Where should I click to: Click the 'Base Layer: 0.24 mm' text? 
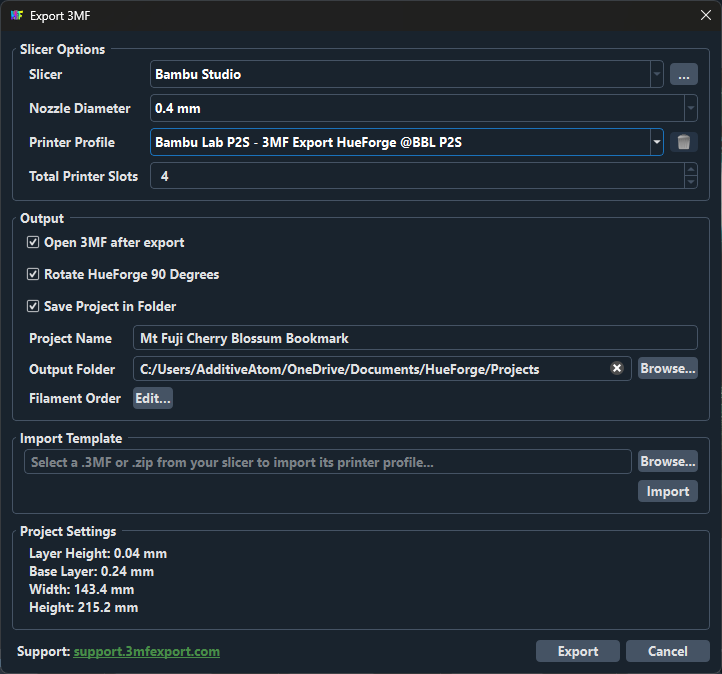[x=92, y=571]
